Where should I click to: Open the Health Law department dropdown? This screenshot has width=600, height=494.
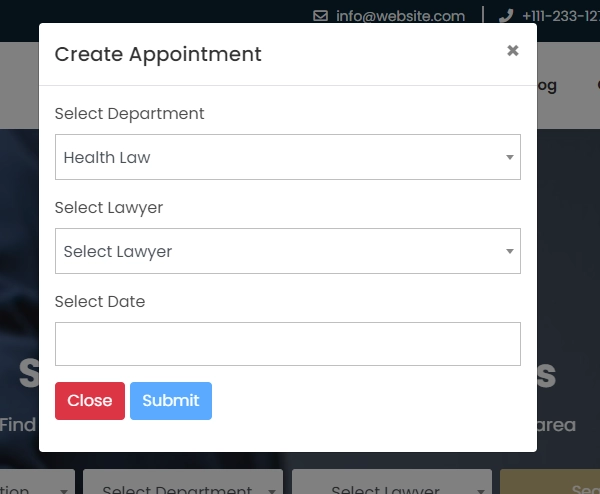coord(288,157)
